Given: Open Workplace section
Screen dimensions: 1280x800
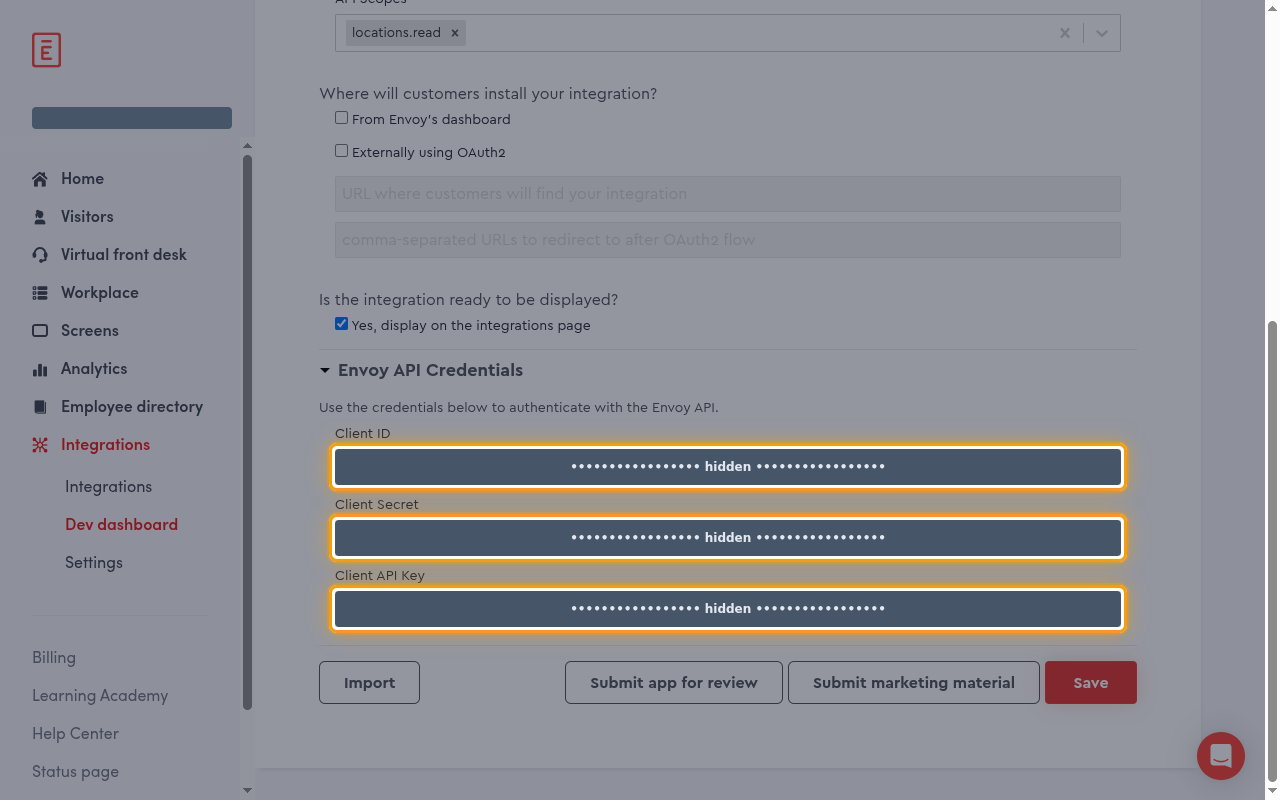Looking at the screenshot, I should [x=100, y=293].
